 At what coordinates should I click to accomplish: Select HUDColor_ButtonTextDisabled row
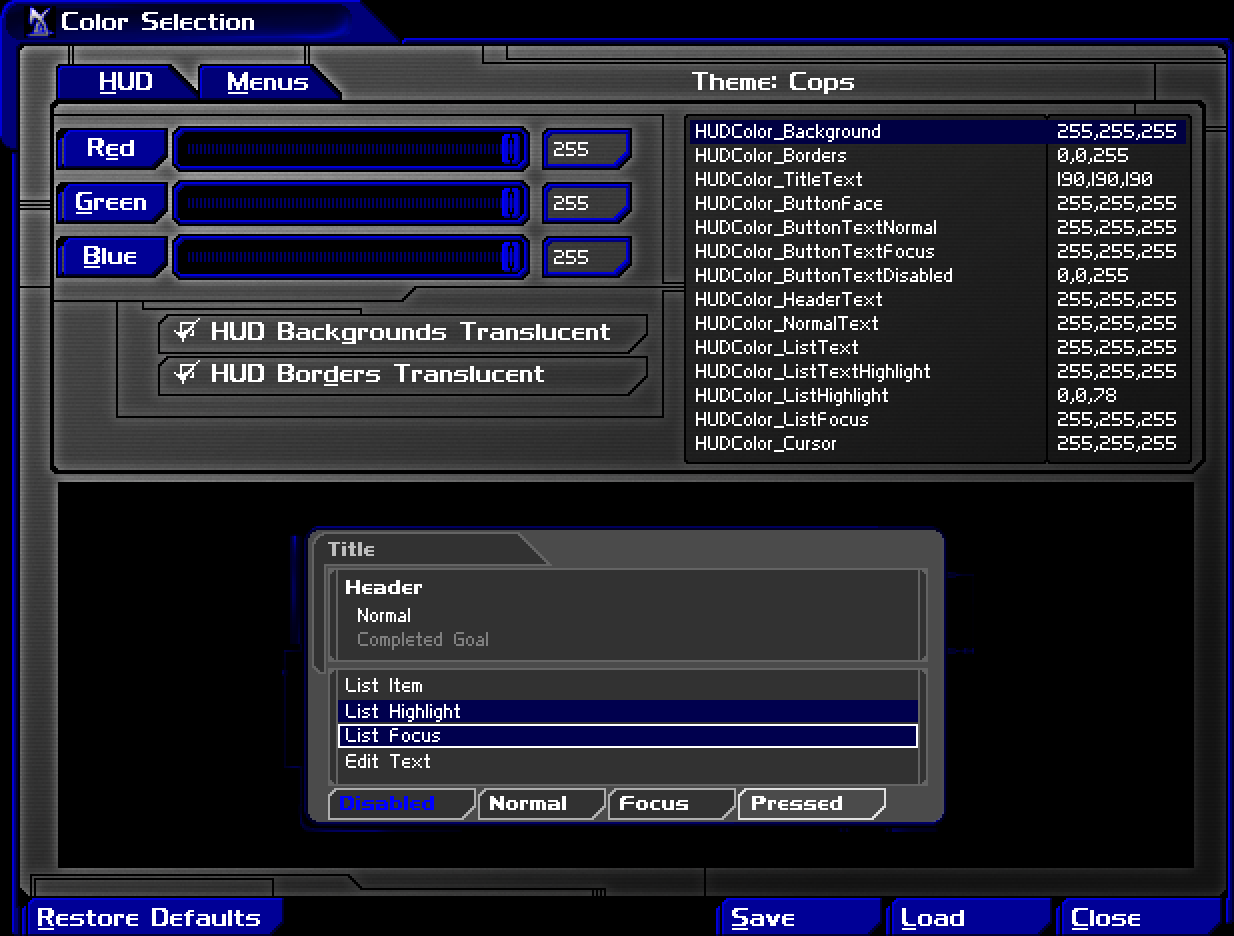coord(938,275)
